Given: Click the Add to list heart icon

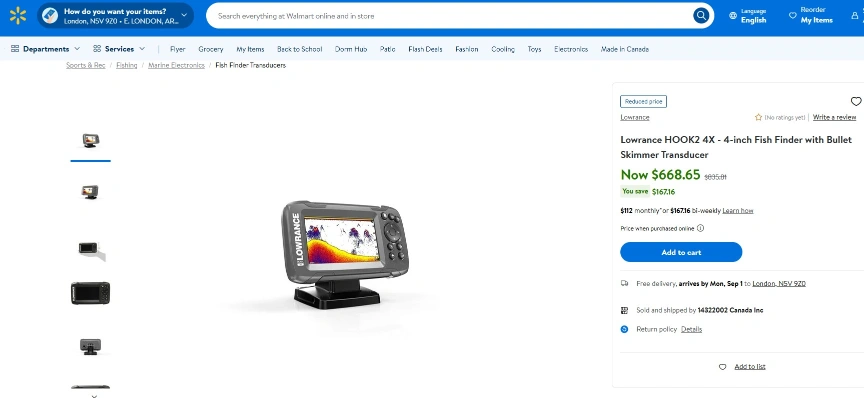Looking at the screenshot, I should point(722,367).
